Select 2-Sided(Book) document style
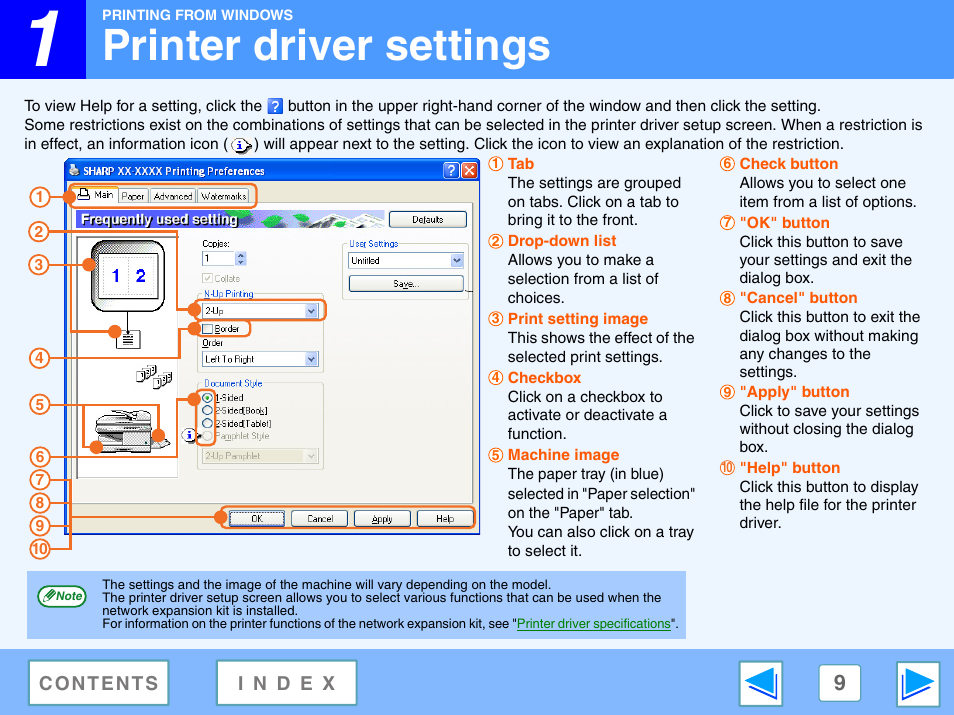The width and height of the screenshot is (954, 715). 207,411
